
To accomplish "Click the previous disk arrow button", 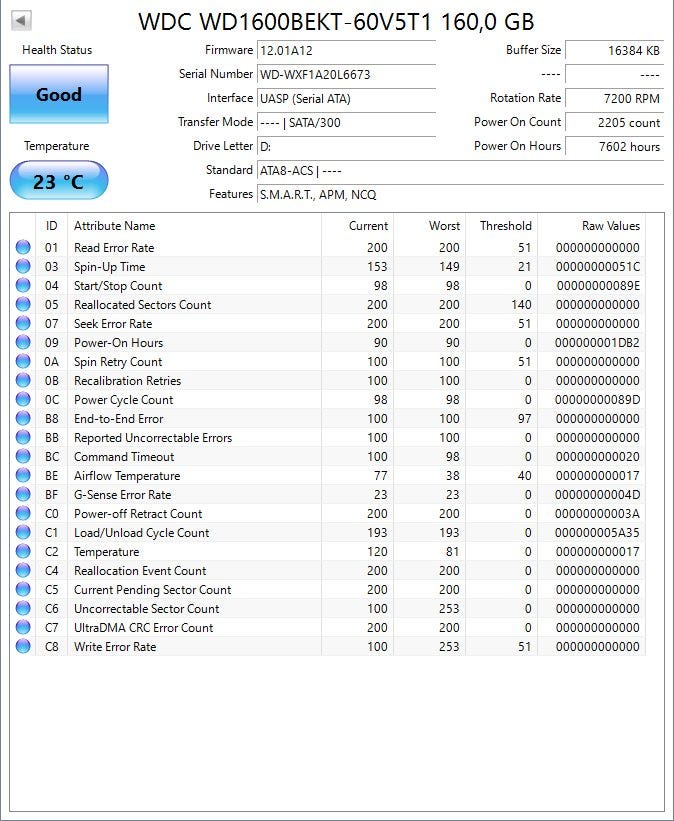I will pos(21,20).
